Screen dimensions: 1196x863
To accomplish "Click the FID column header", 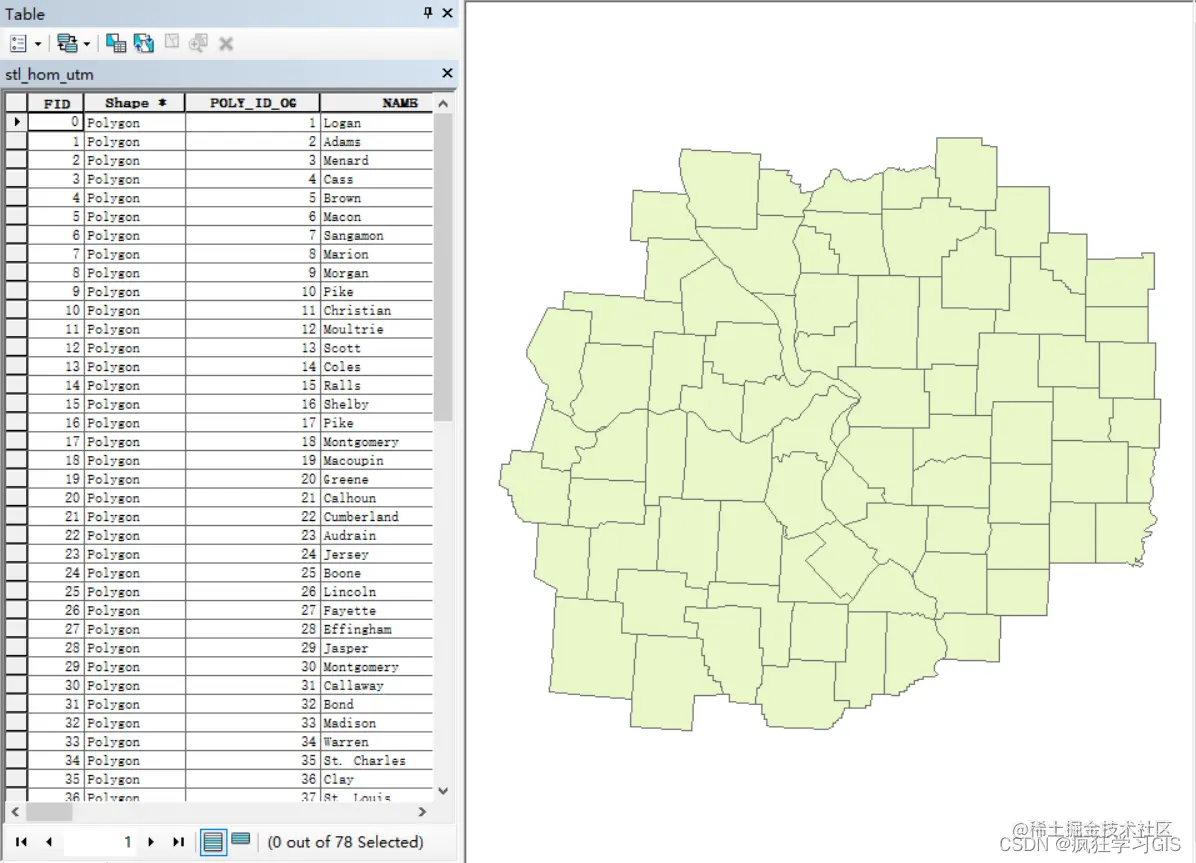I will [x=56, y=103].
